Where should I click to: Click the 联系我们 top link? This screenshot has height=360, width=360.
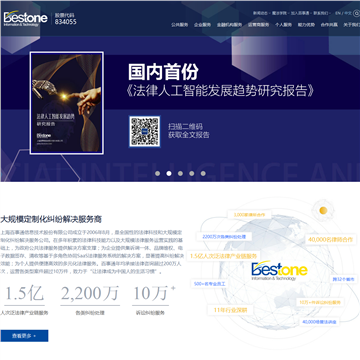(320, 13)
